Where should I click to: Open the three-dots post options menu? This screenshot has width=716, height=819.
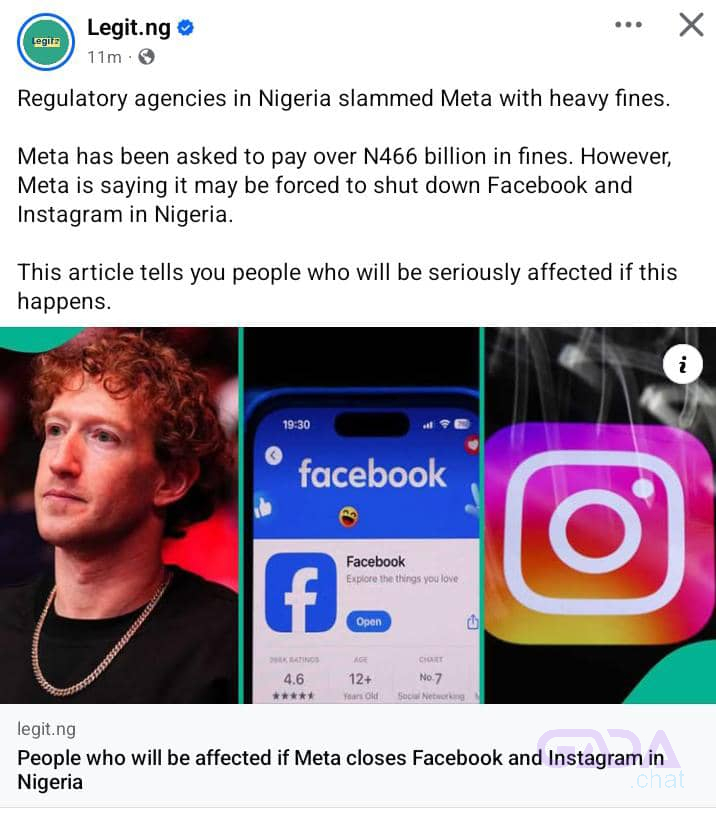click(x=628, y=25)
